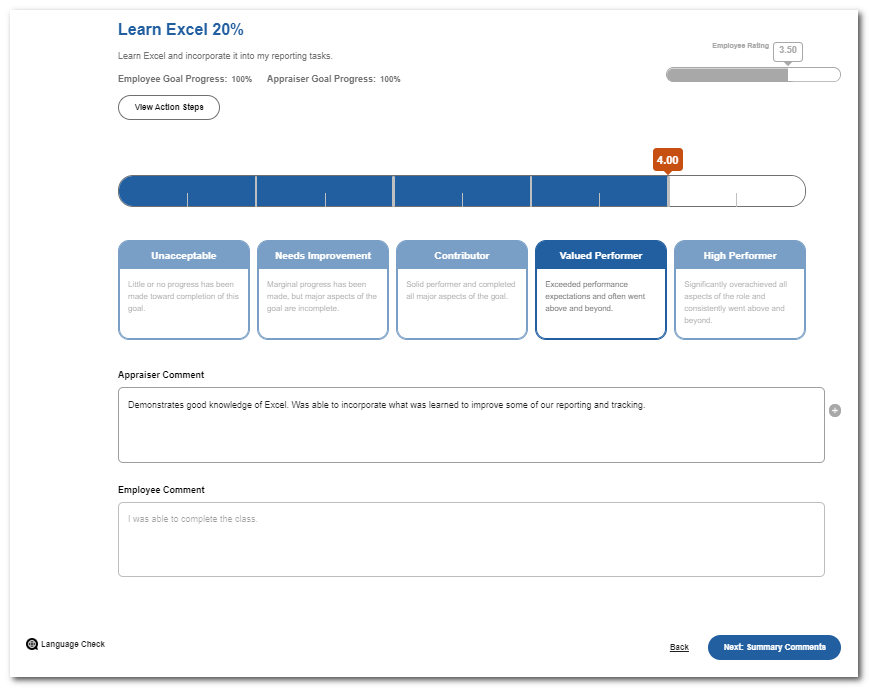Select the Valued Performer rating card
Screen dimensions: 869x688
click(600, 289)
